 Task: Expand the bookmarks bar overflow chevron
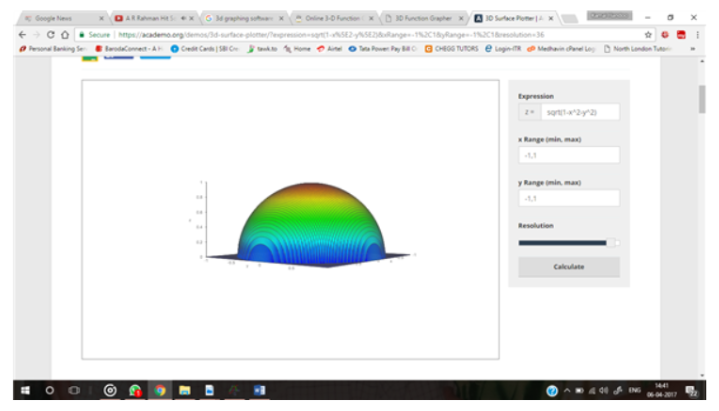[x=692, y=48]
